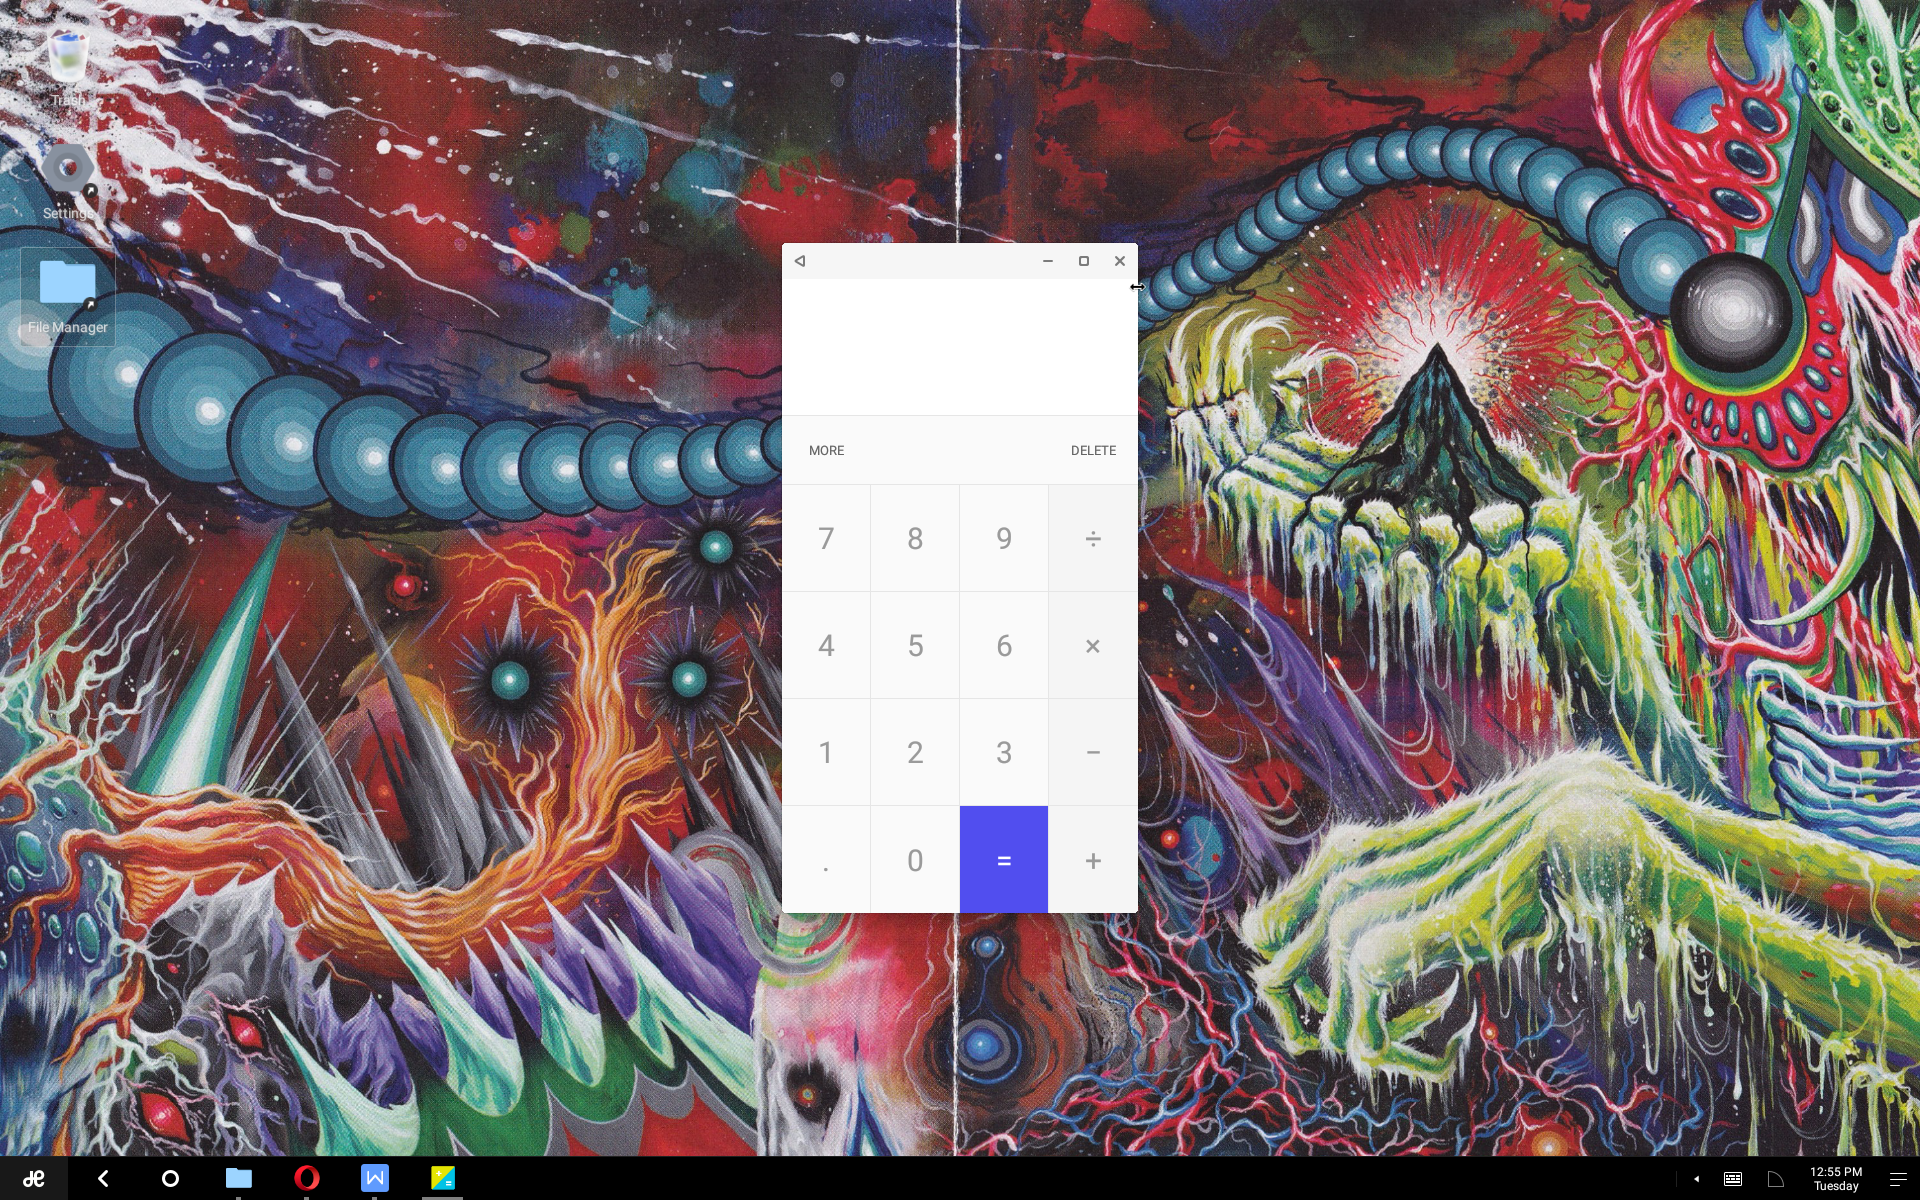Tap digit 9 on the keypad
This screenshot has height=1200, width=1920.
pyautogui.click(x=1004, y=539)
